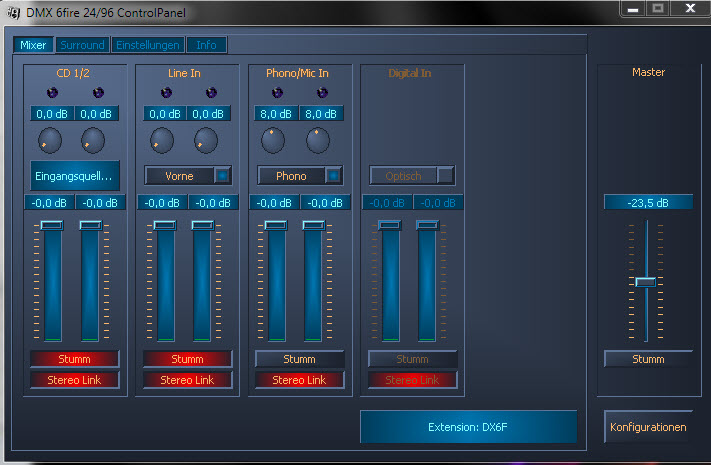This screenshot has height=465, width=711.
Task: Click Phono/Mic In right fader handle
Action: pyautogui.click(x=314, y=225)
